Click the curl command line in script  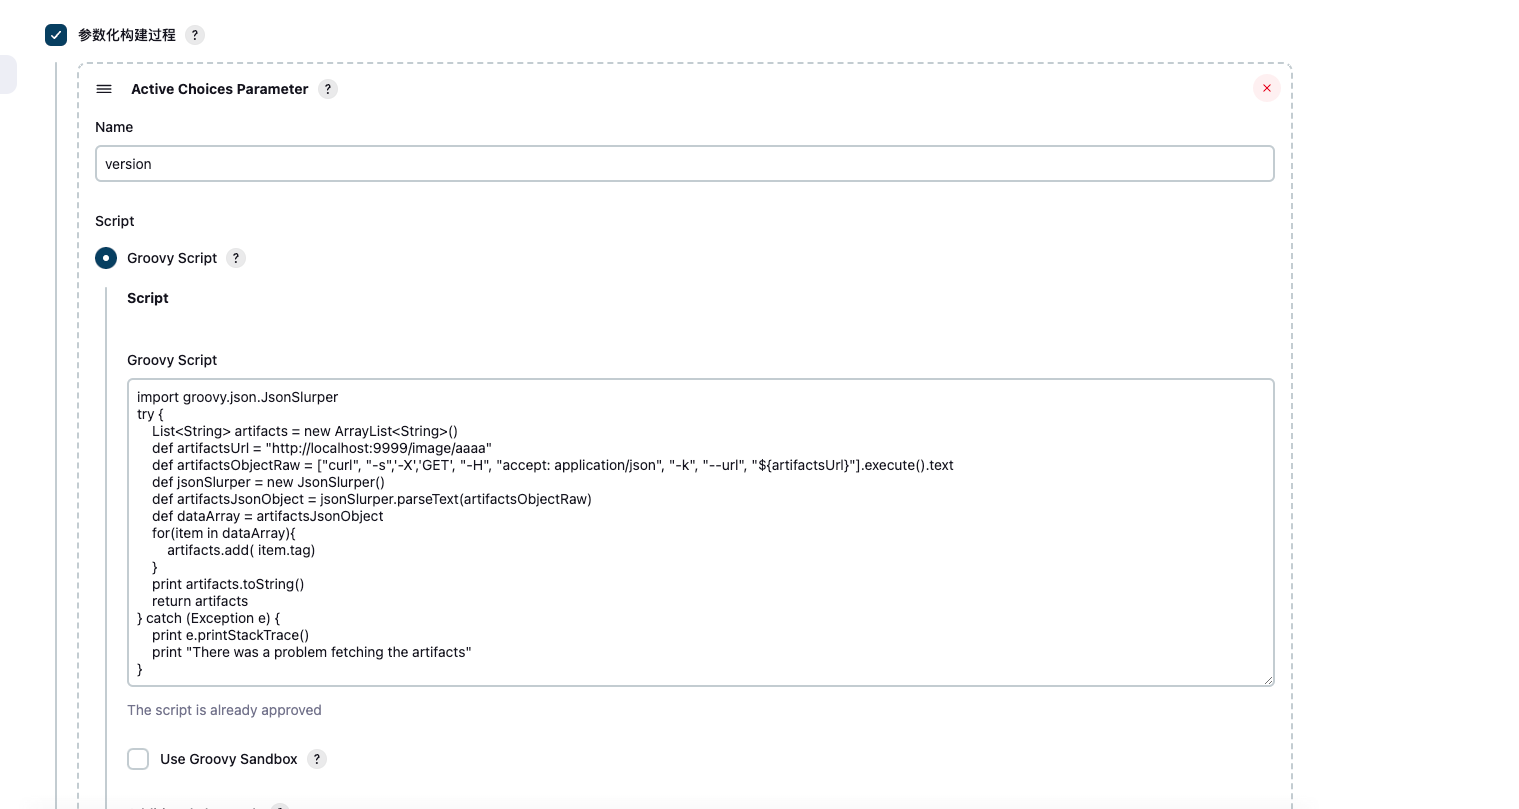click(553, 465)
